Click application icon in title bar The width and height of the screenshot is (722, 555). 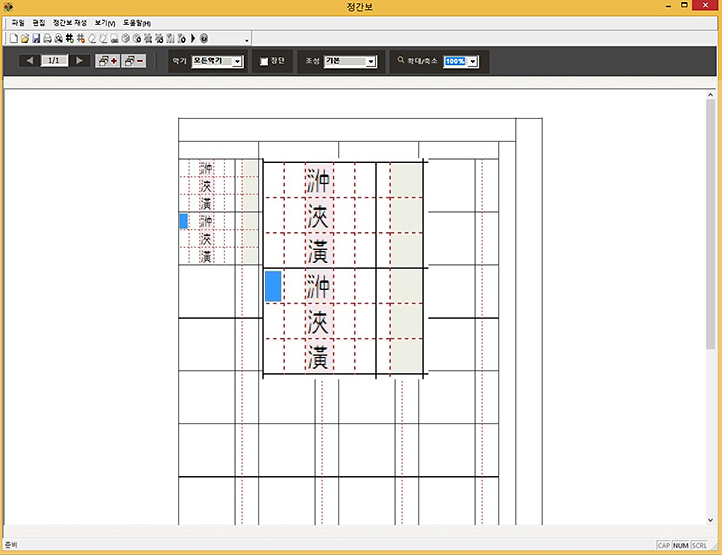pyautogui.click(x=8, y=6)
